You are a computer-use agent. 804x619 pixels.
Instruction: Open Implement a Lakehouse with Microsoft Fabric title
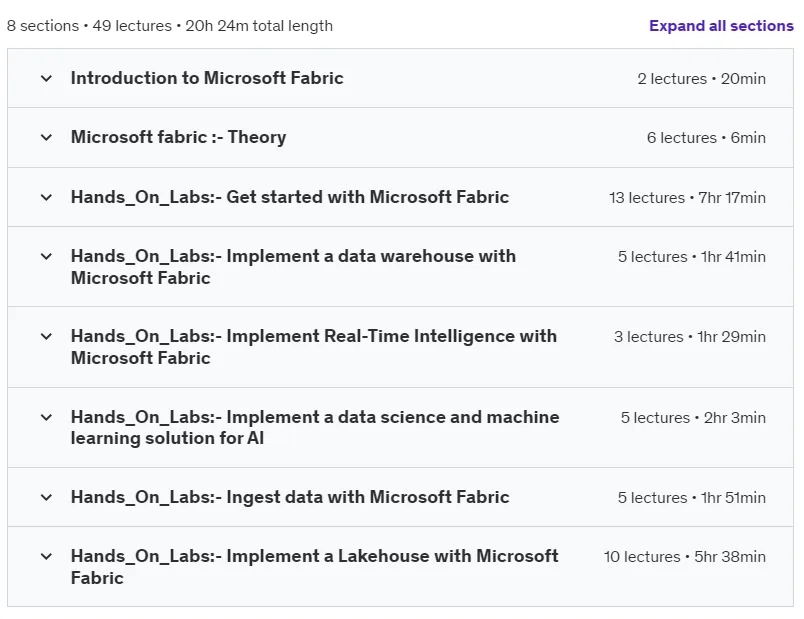(314, 567)
